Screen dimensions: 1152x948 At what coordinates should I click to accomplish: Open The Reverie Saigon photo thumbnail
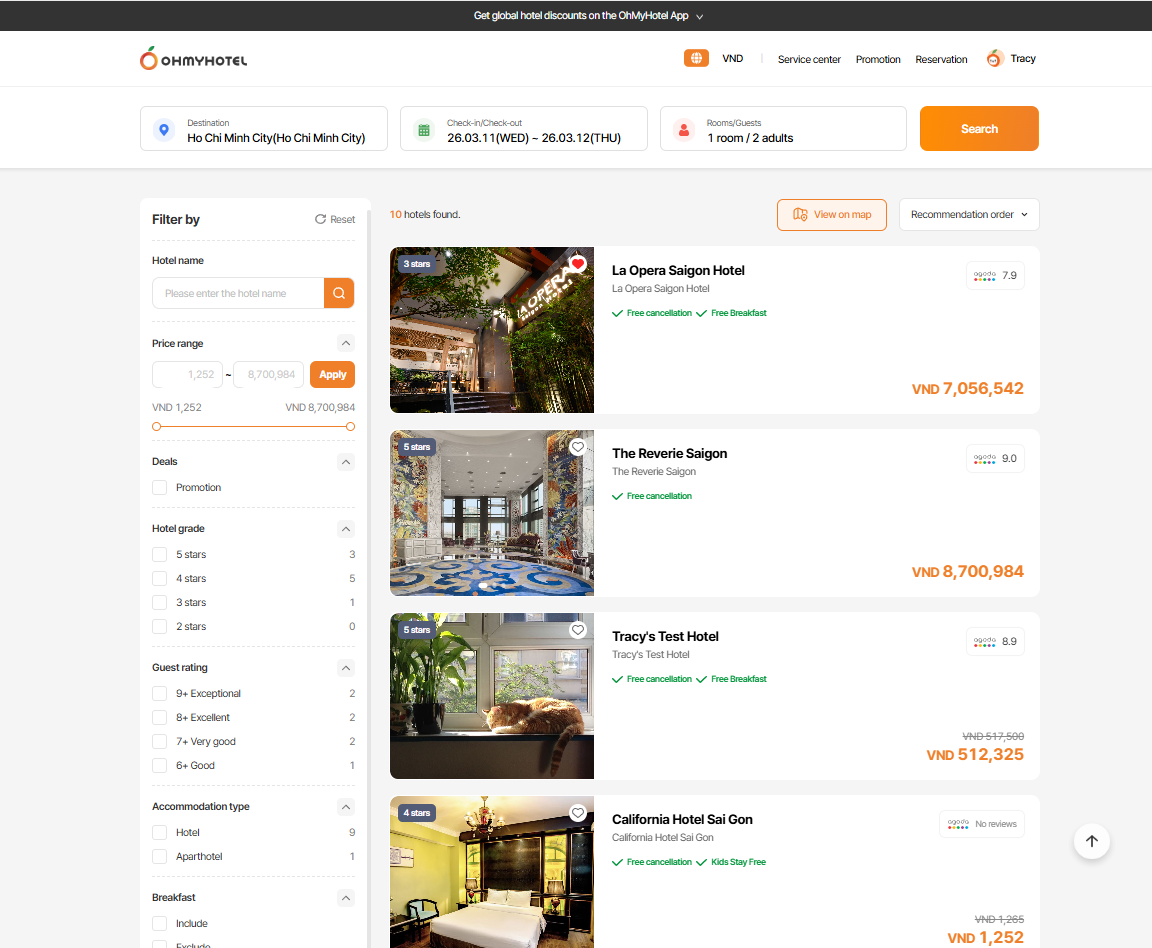pos(492,513)
